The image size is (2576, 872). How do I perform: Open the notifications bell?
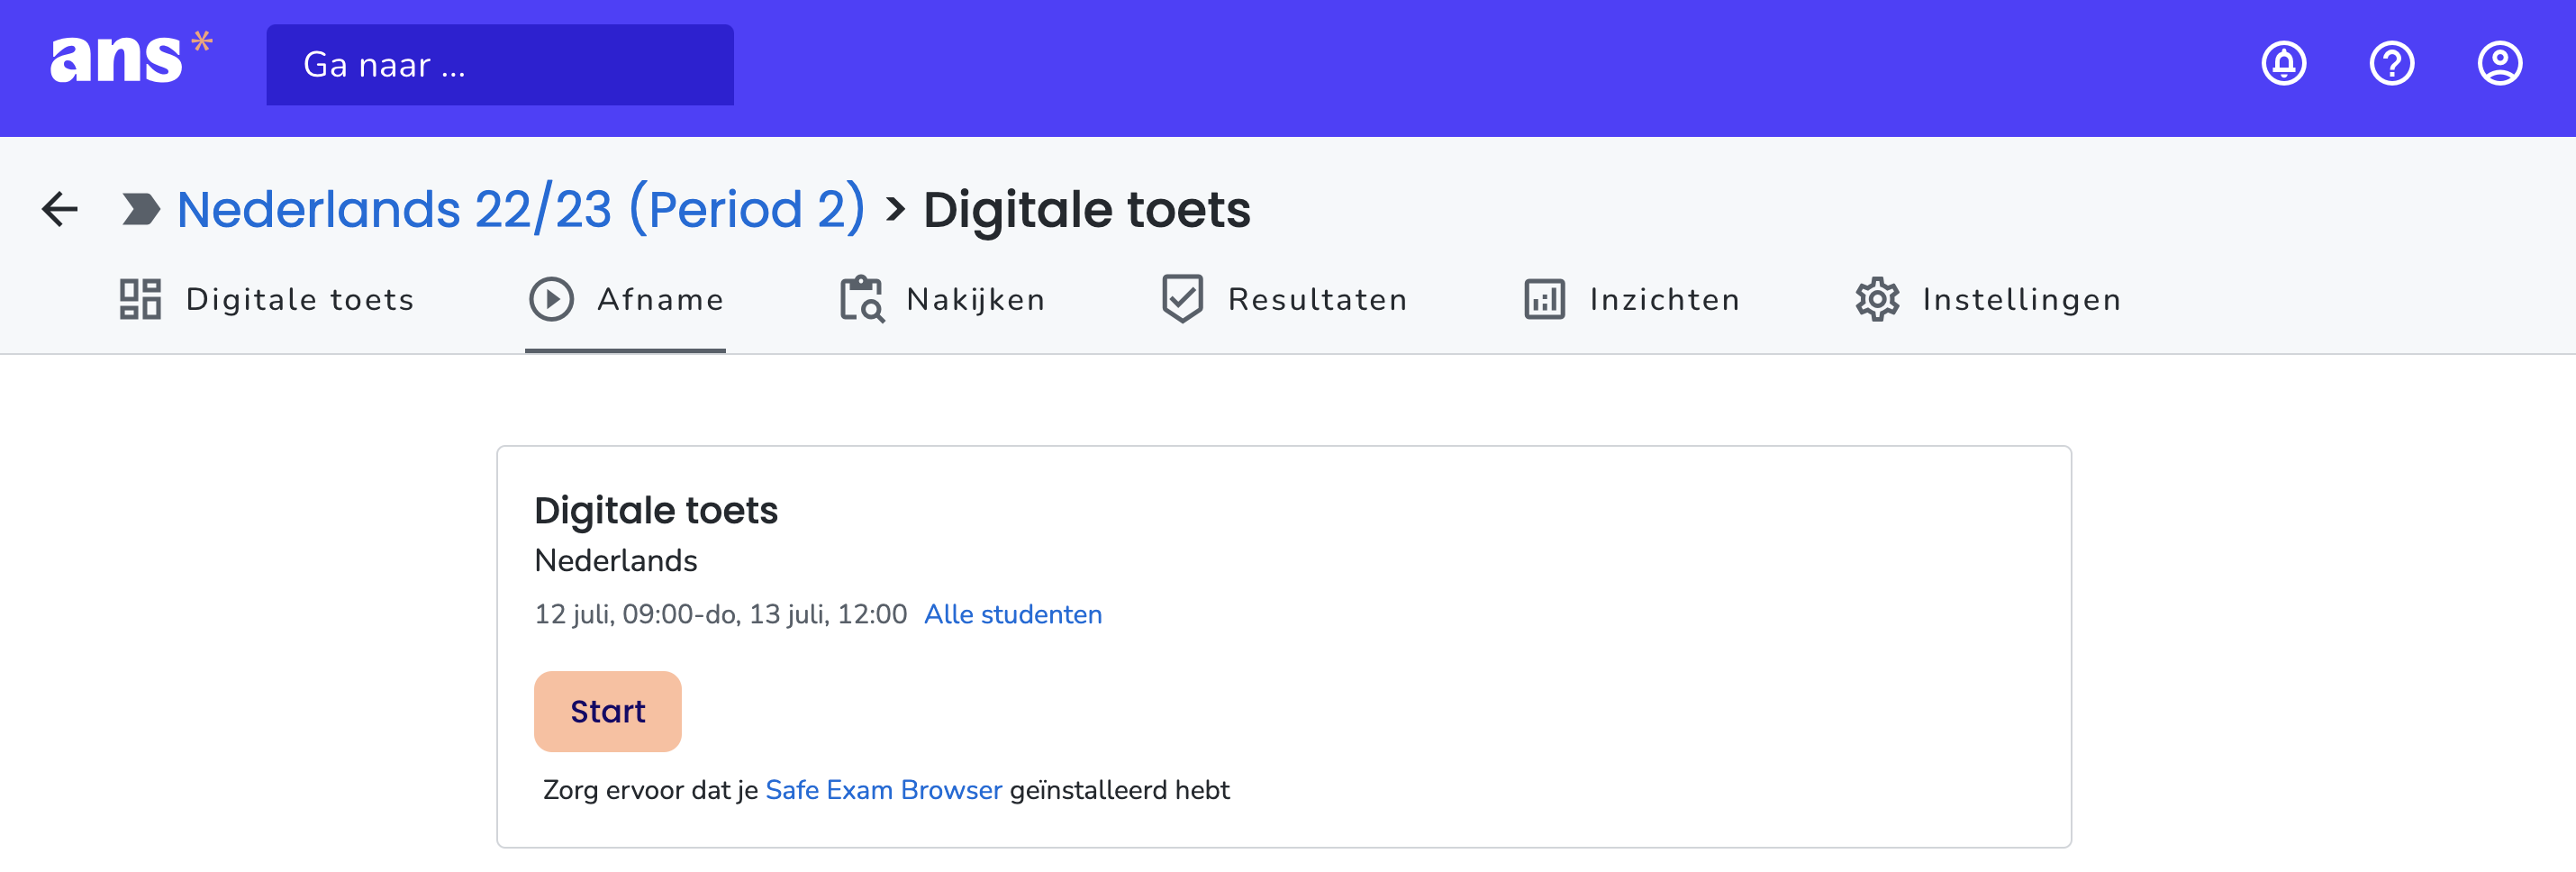[2284, 65]
